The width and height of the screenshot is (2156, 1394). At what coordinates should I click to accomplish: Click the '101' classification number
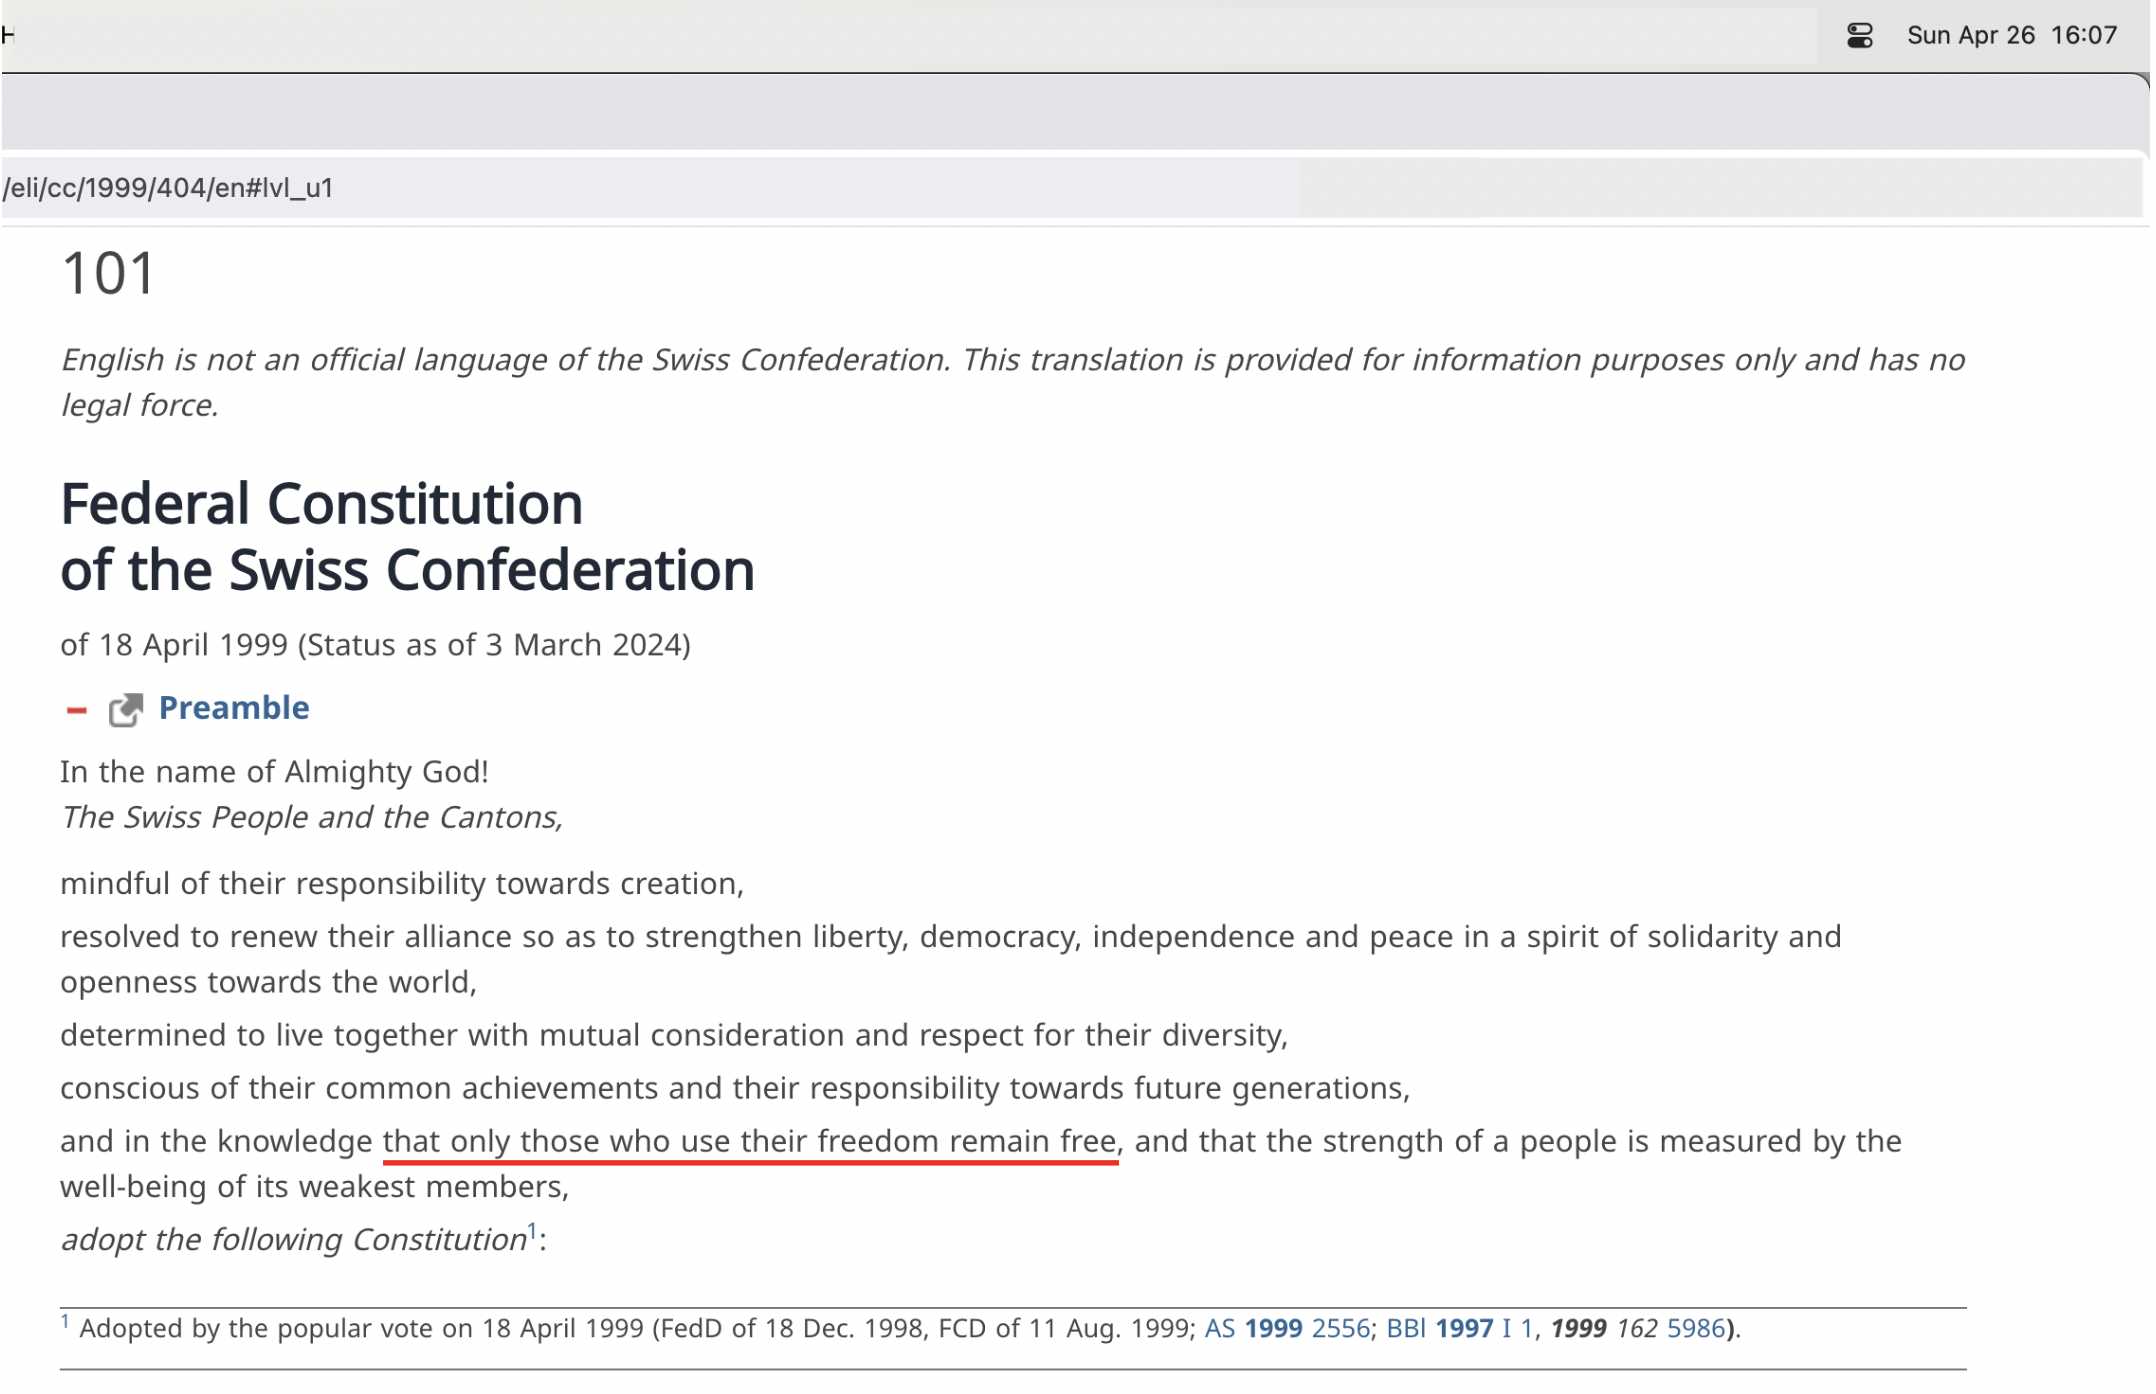point(109,273)
